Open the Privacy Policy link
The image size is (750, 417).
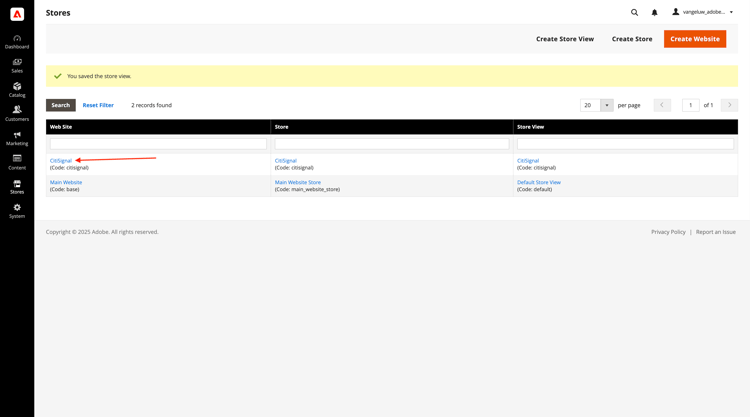[x=668, y=232]
